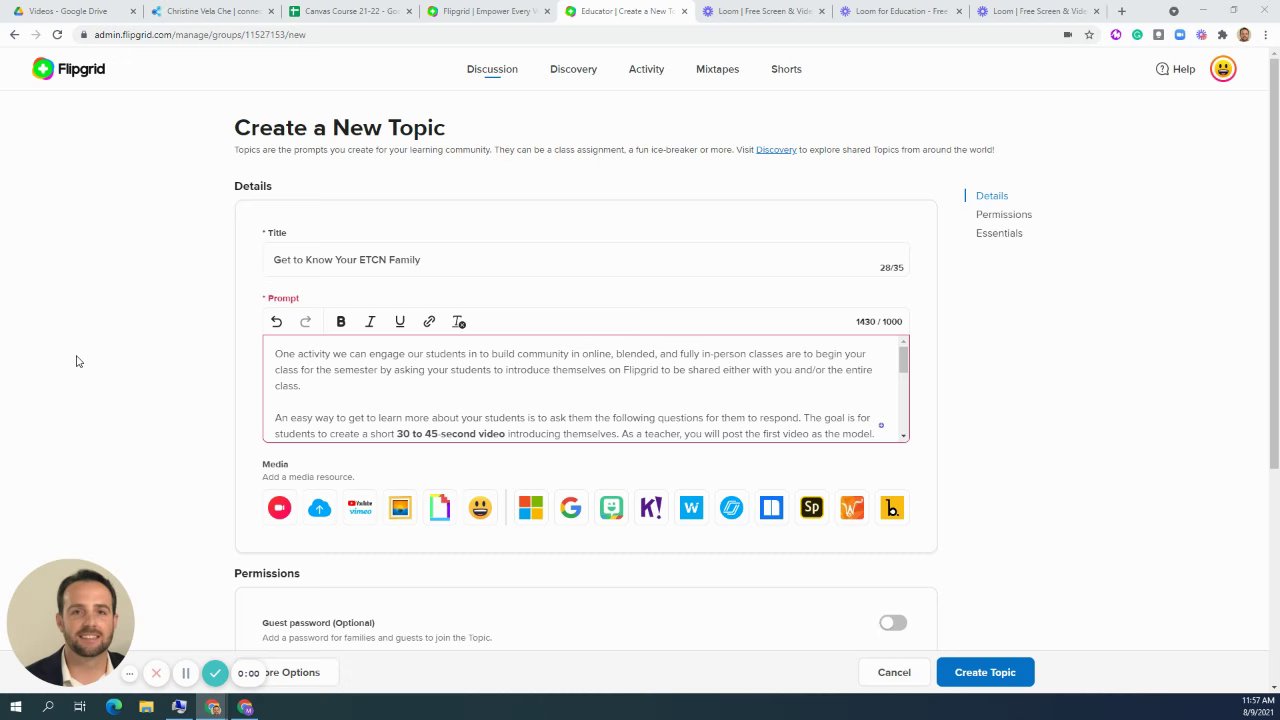Switch to the Canvas Course 21-22 tab
This screenshot has height=720, width=1280.
pyautogui.click(x=350, y=11)
